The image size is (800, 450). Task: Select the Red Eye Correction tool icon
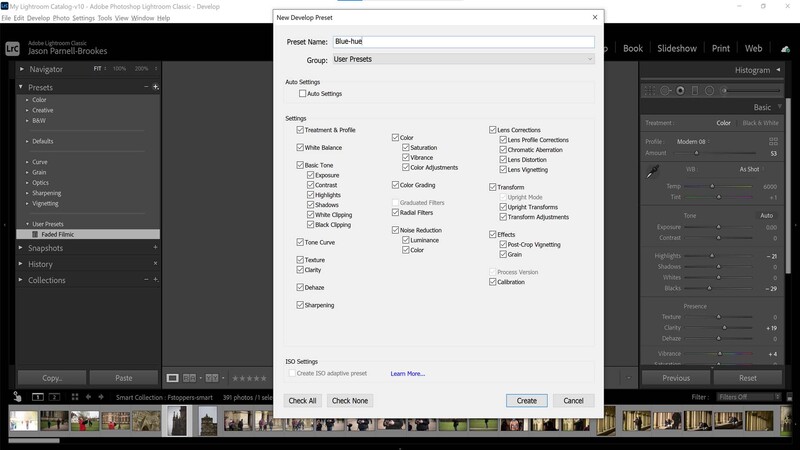click(680, 91)
